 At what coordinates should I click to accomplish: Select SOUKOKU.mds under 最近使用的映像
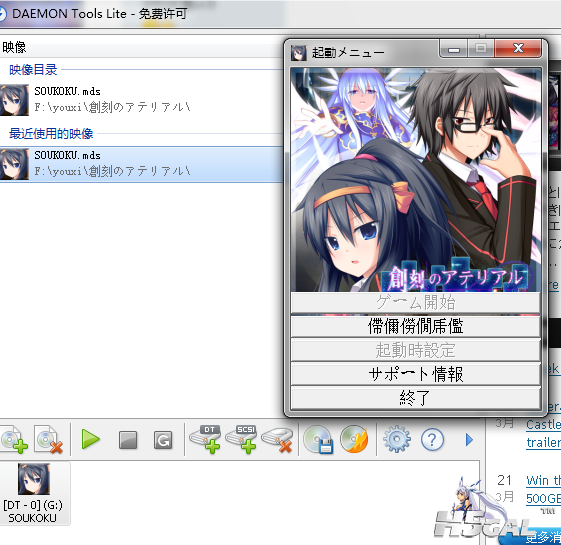point(141,164)
